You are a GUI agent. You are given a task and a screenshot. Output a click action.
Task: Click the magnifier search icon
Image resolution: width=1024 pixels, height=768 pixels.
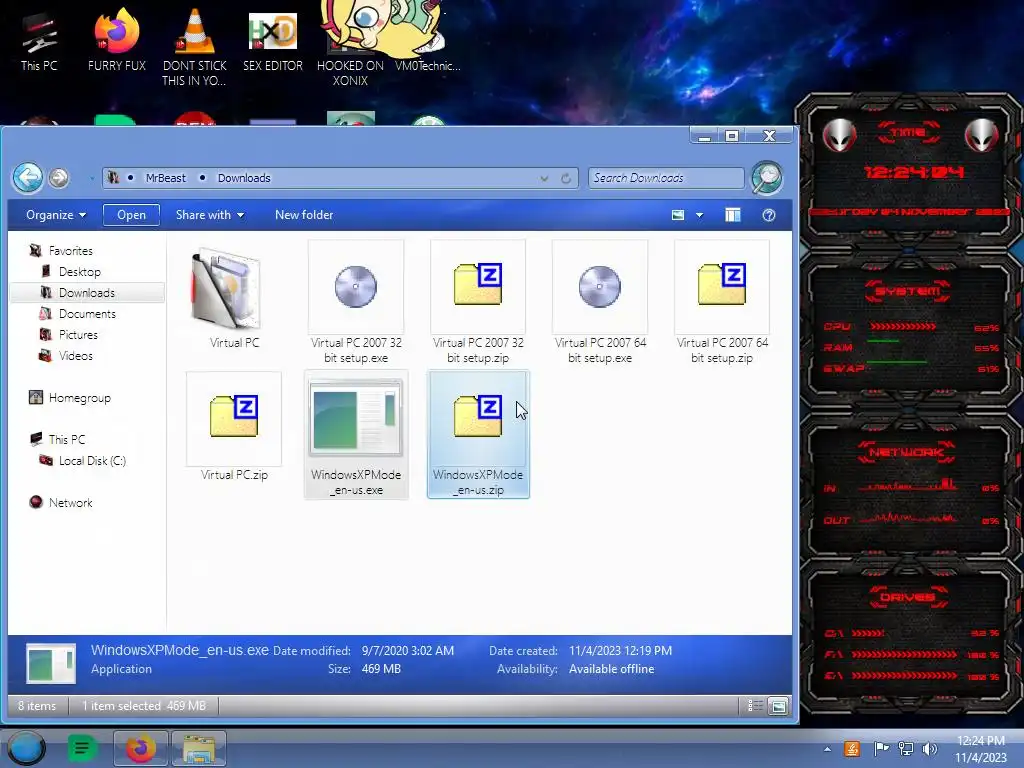click(x=767, y=178)
